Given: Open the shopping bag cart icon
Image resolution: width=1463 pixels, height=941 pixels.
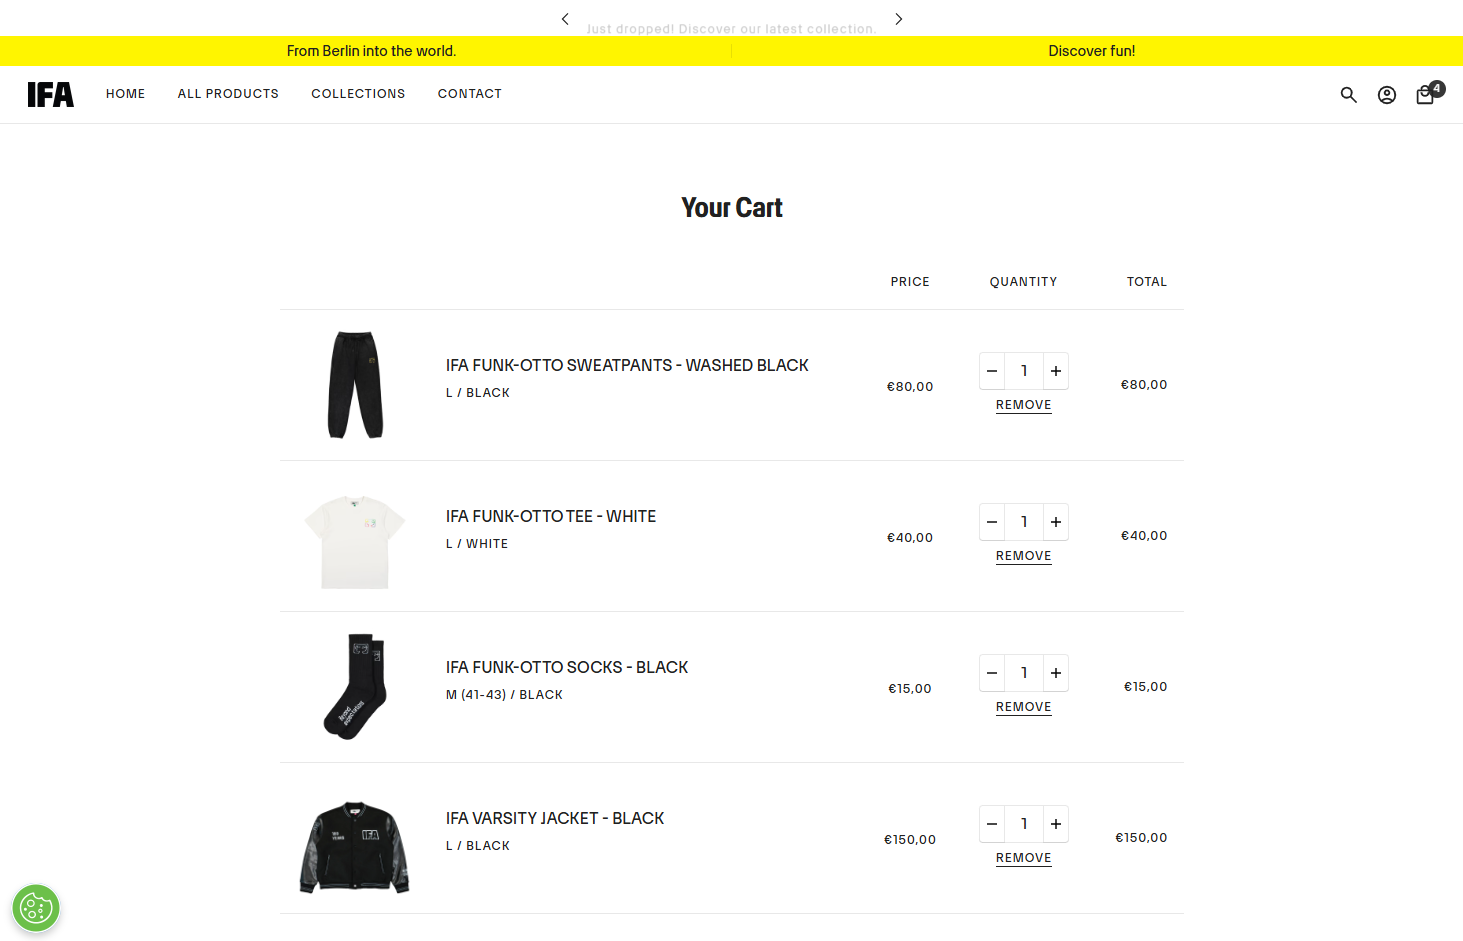Looking at the screenshot, I should (1427, 94).
